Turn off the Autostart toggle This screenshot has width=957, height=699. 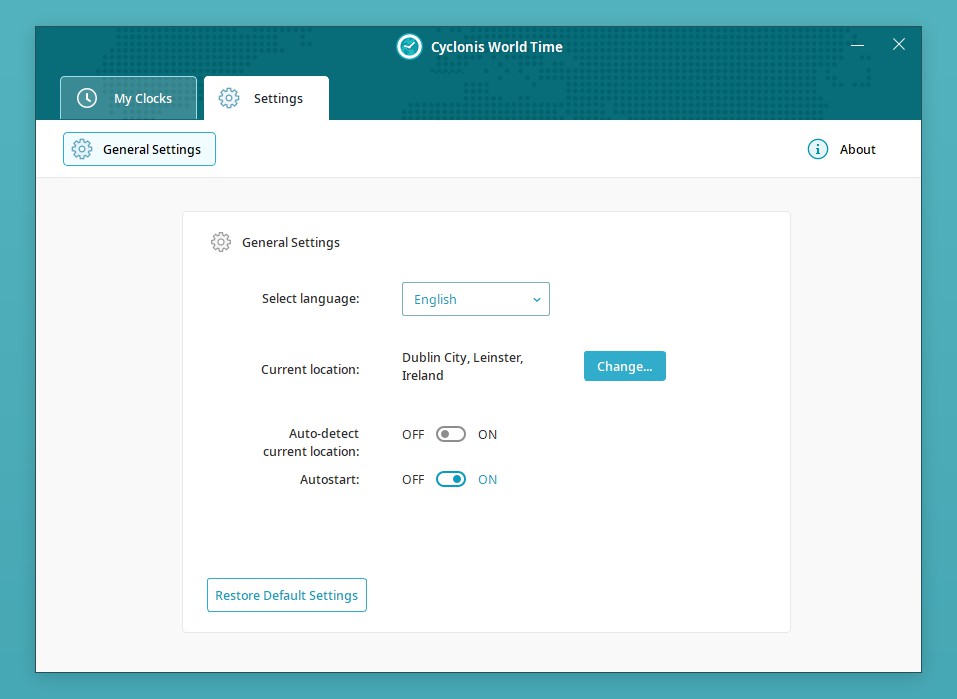[x=451, y=479]
